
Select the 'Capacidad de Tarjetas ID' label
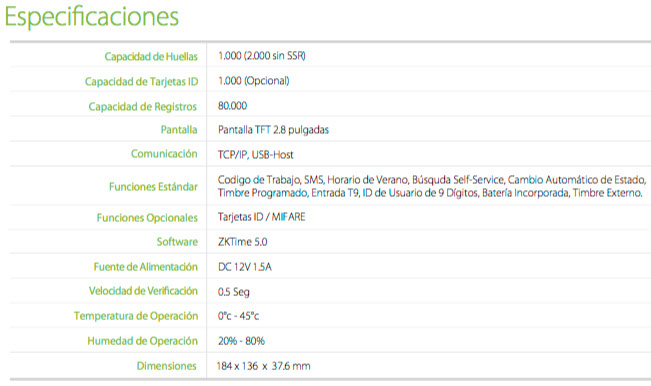click(x=142, y=82)
